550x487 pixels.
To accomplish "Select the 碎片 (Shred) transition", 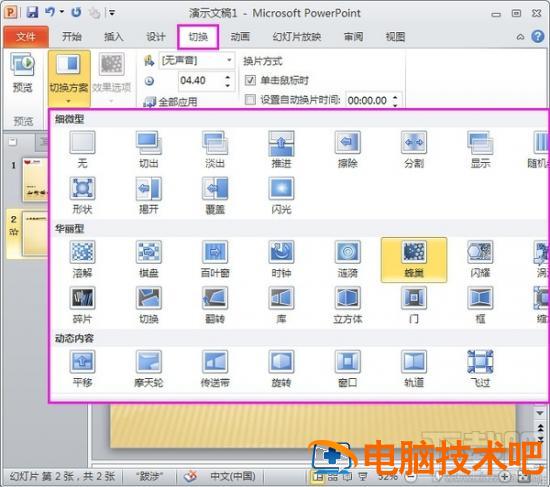I will click(x=82, y=305).
